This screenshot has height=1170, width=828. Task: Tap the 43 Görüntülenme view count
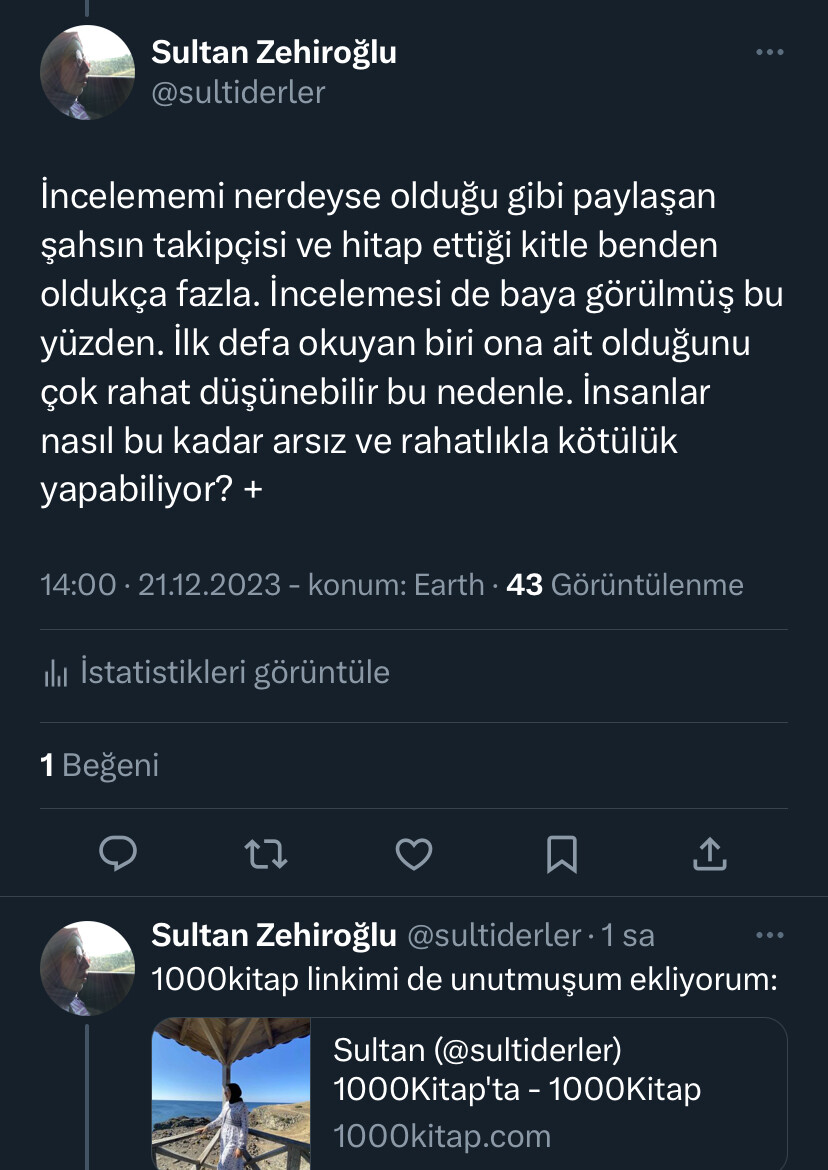click(x=625, y=585)
